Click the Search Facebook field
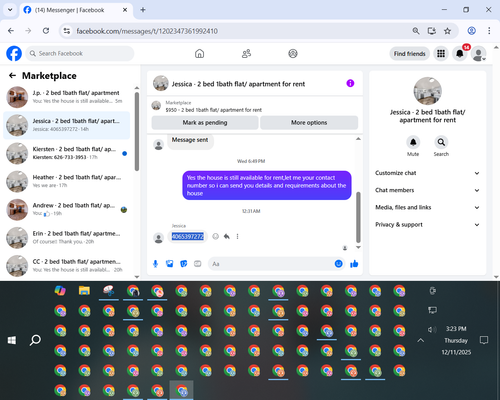This screenshot has width=500, height=400. [80, 53]
